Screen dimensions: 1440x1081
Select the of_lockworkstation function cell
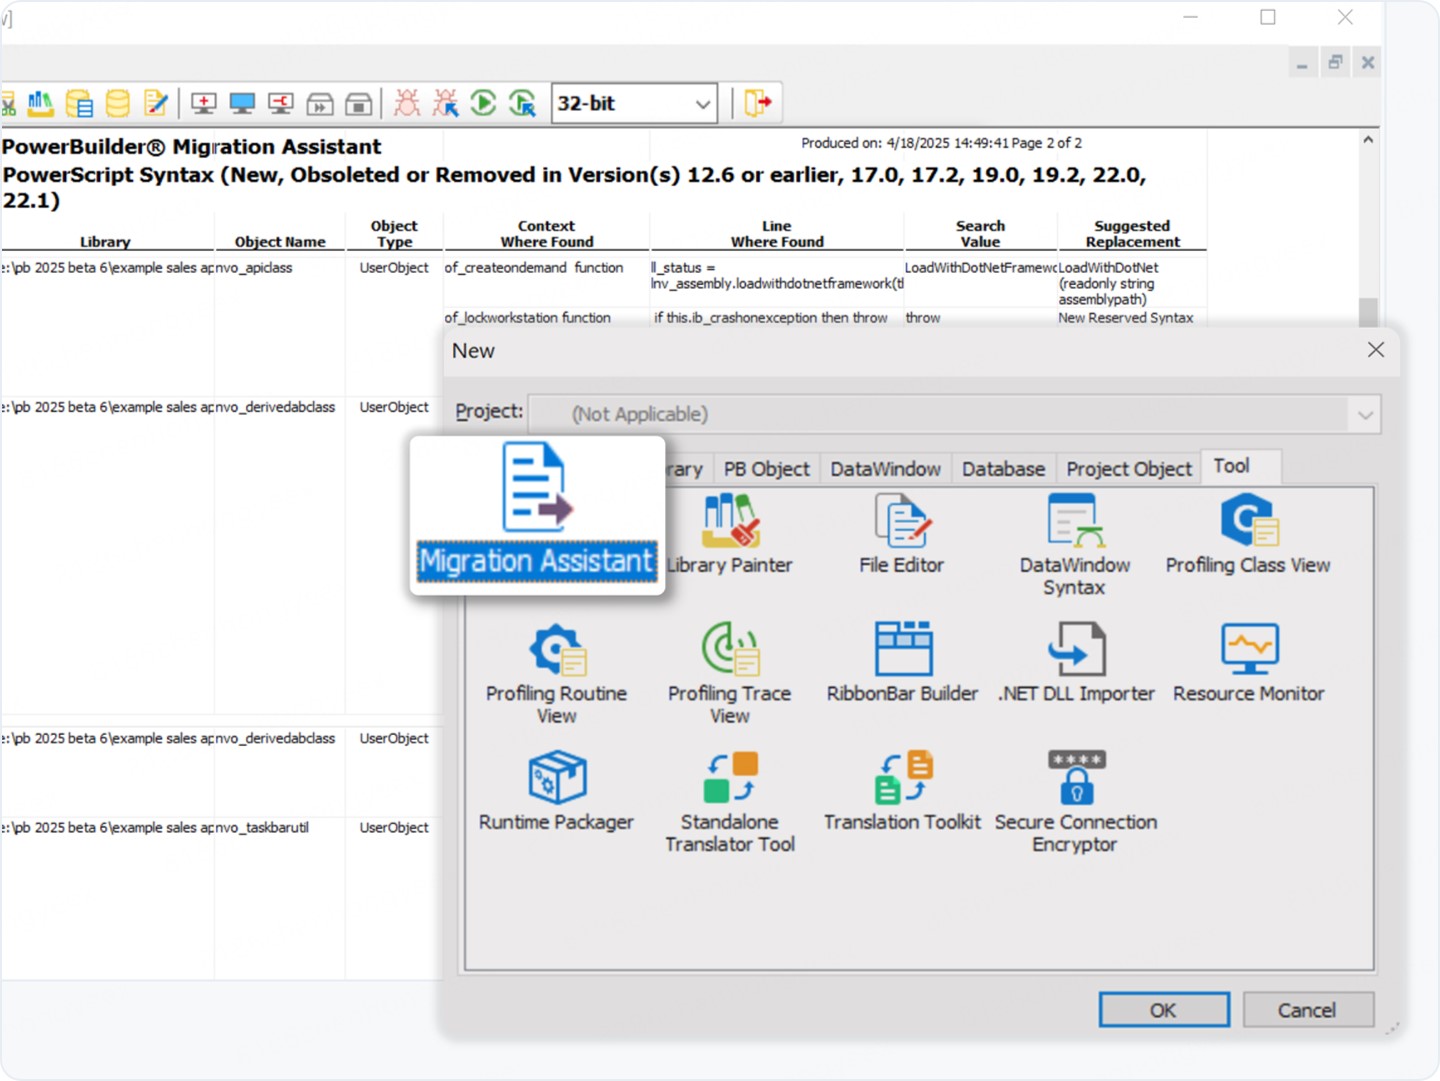click(528, 318)
